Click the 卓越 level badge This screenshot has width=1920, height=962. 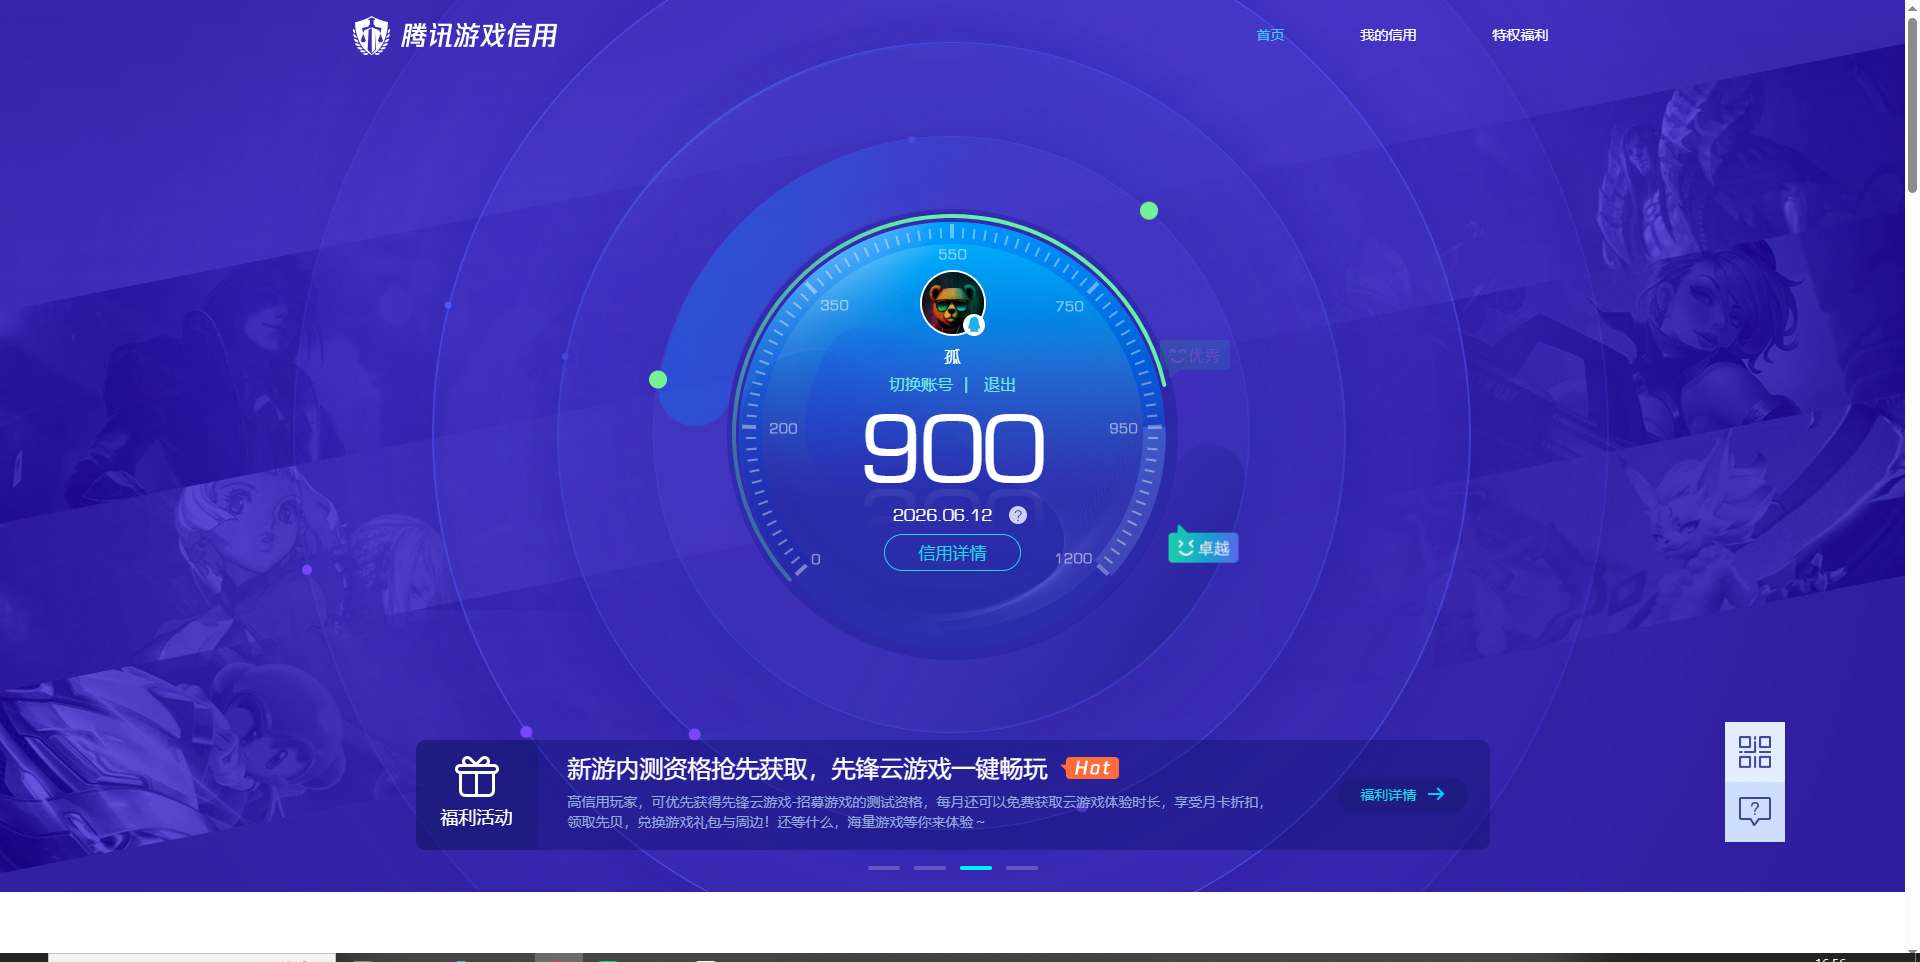click(1203, 547)
